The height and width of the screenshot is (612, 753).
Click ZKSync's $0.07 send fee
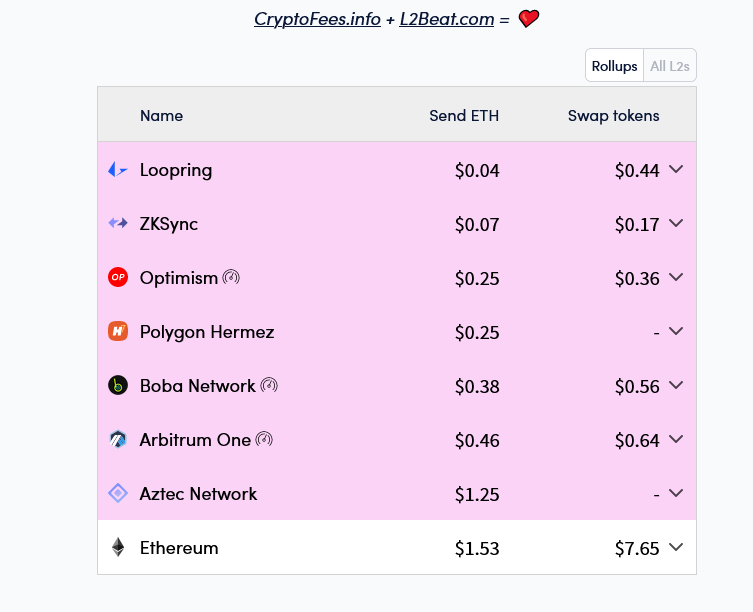477,224
